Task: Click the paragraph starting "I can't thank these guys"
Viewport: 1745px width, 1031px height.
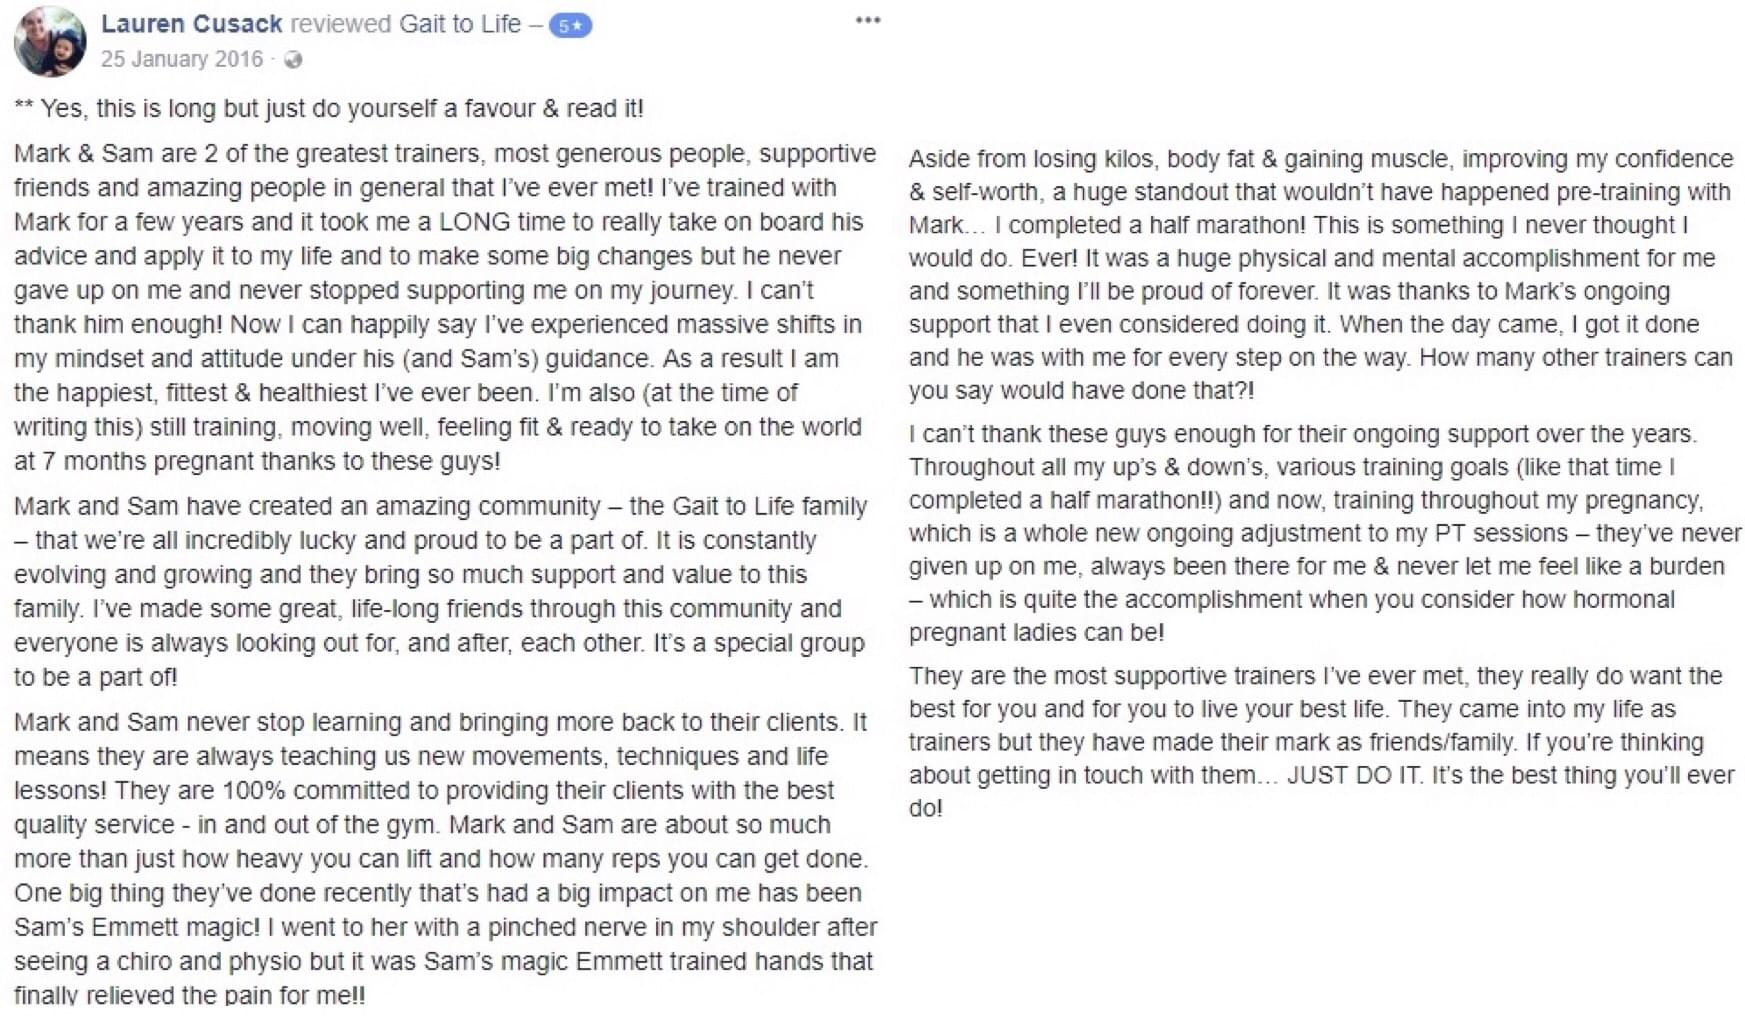Action: pyautogui.click(x=1320, y=533)
